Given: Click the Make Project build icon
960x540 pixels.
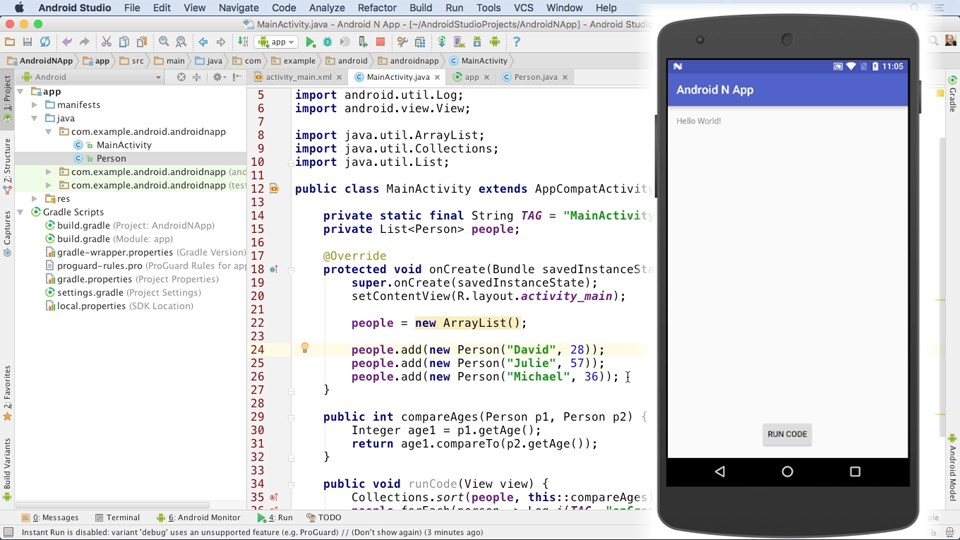Looking at the screenshot, I should click(x=243, y=42).
